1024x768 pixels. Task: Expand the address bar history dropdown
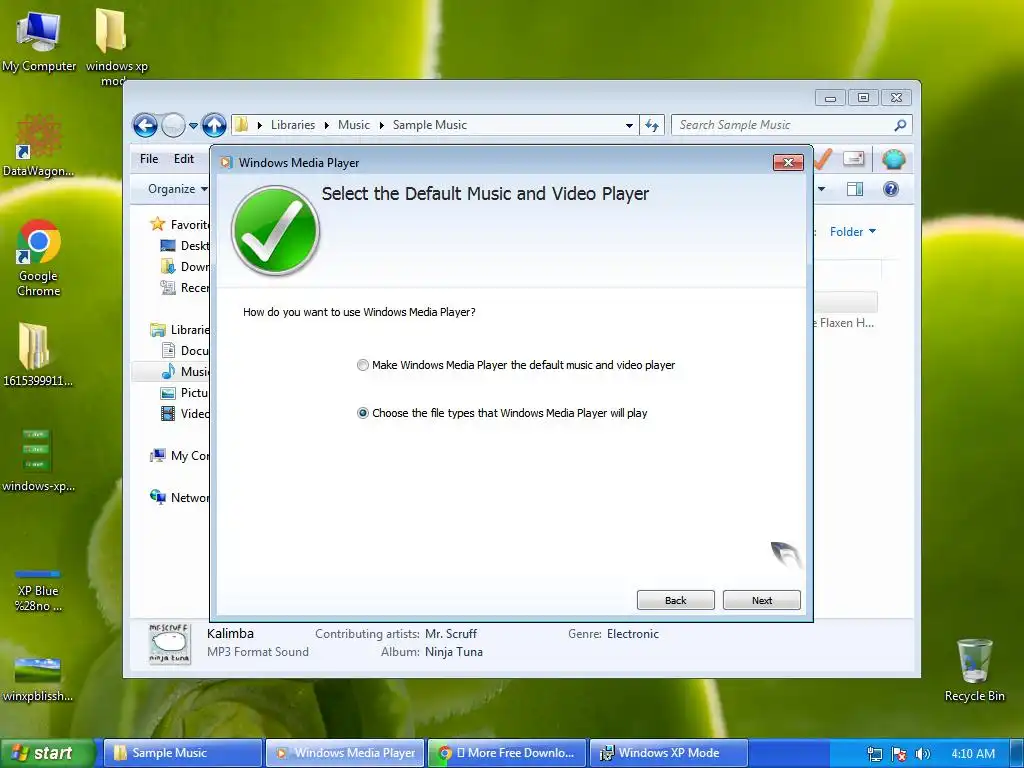tap(629, 125)
